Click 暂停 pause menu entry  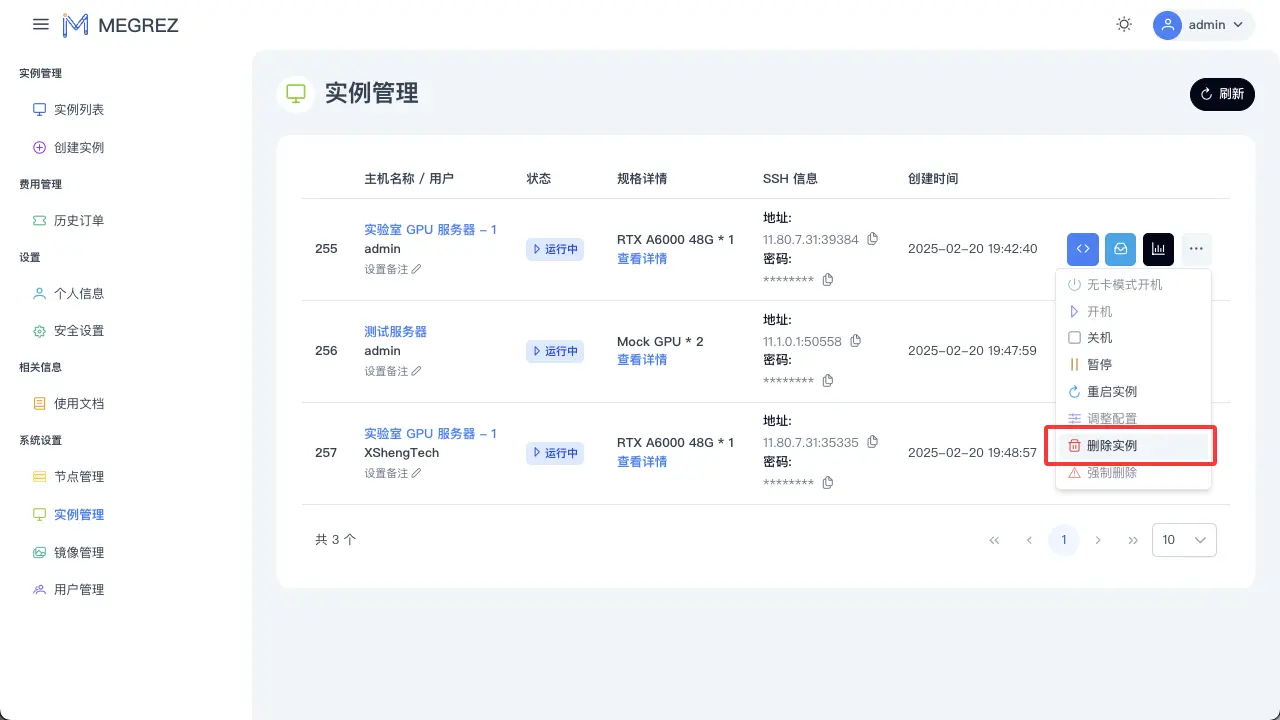pyautogui.click(x=1098, y=365)
